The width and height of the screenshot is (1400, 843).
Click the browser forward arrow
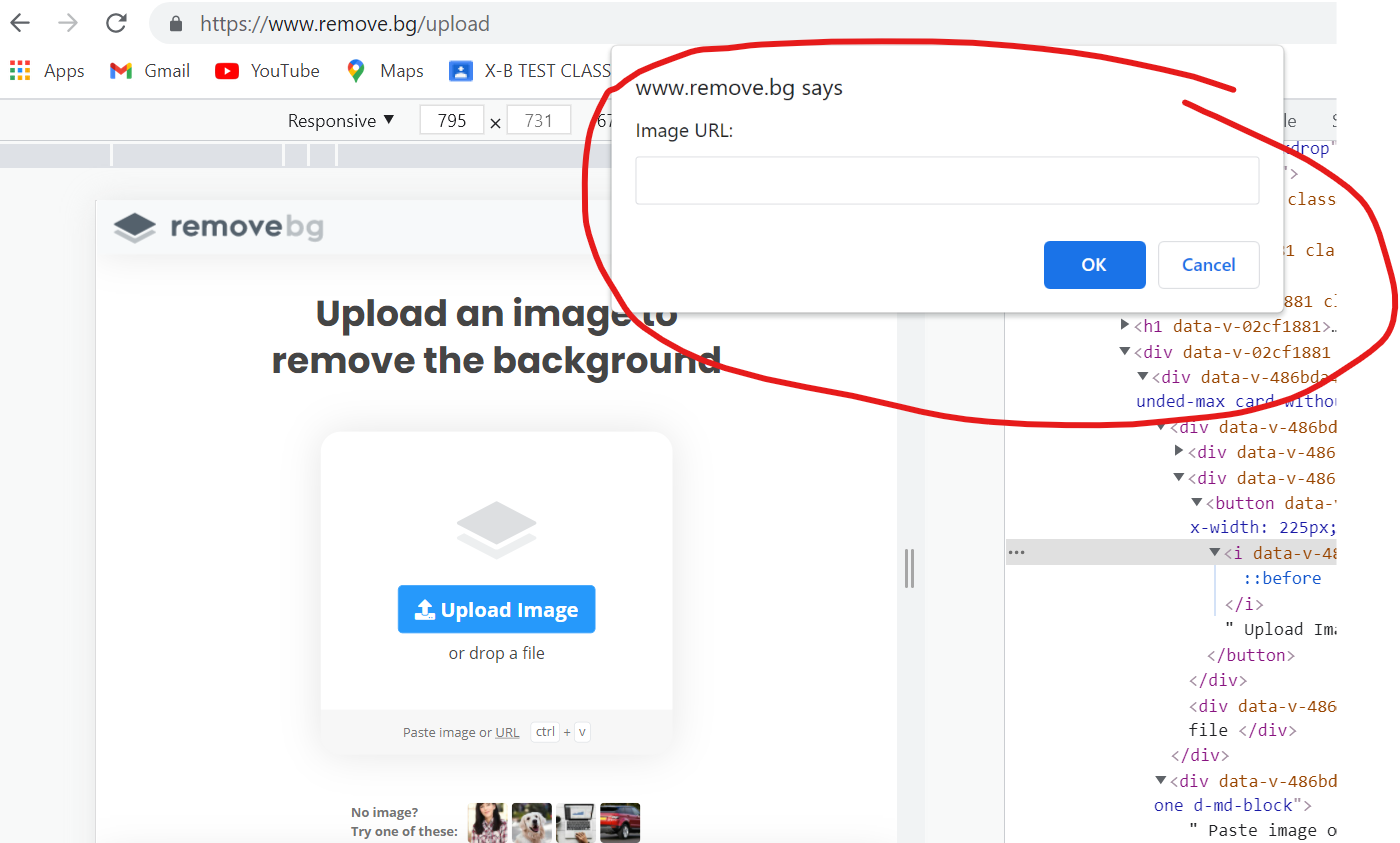[68, 23]
